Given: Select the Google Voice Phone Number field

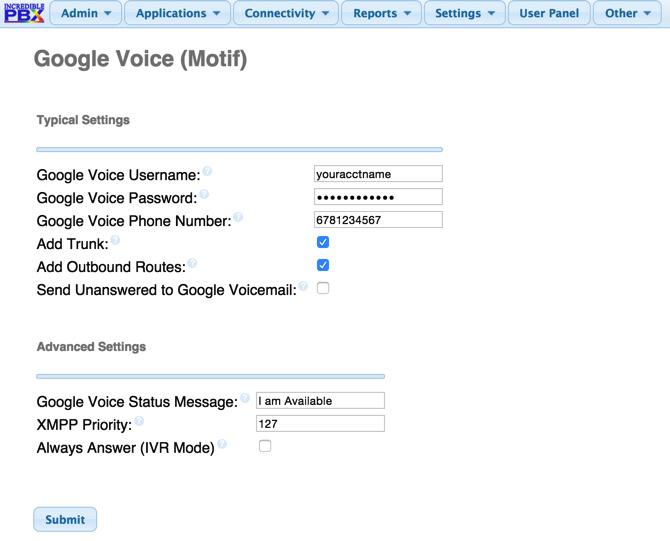Looking at the screenshot, I should pyautogui.click(x=378, y=220).
